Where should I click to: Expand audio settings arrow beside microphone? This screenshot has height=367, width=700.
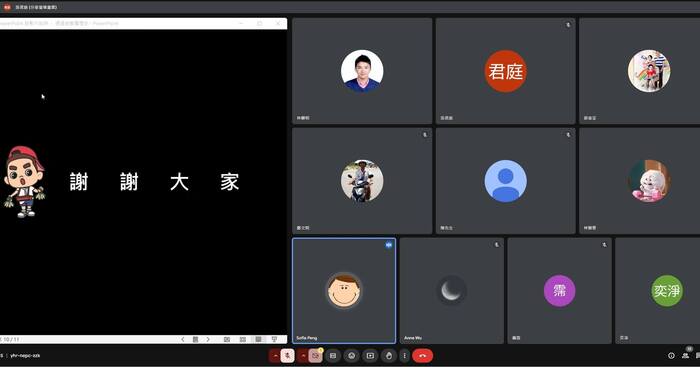pyautogui.click(x=275, y=355)
